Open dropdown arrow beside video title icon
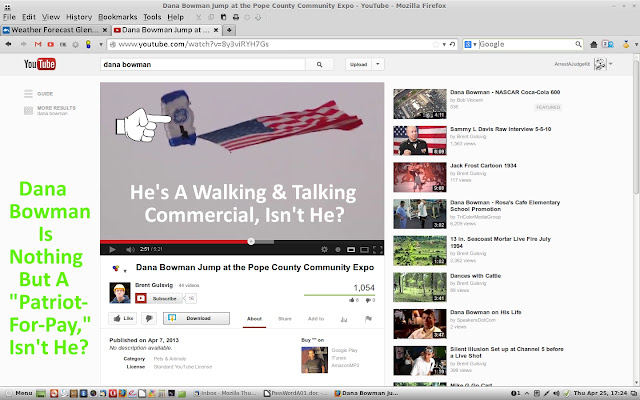Viewport: 640px width, 400px height. (x=125, y=271)
